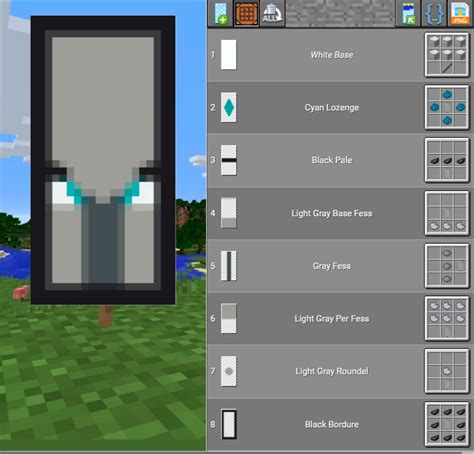The width and height of the screenshot is (474, 454).
Task: Click the banner preview on the left
Action: pos(103,160)
